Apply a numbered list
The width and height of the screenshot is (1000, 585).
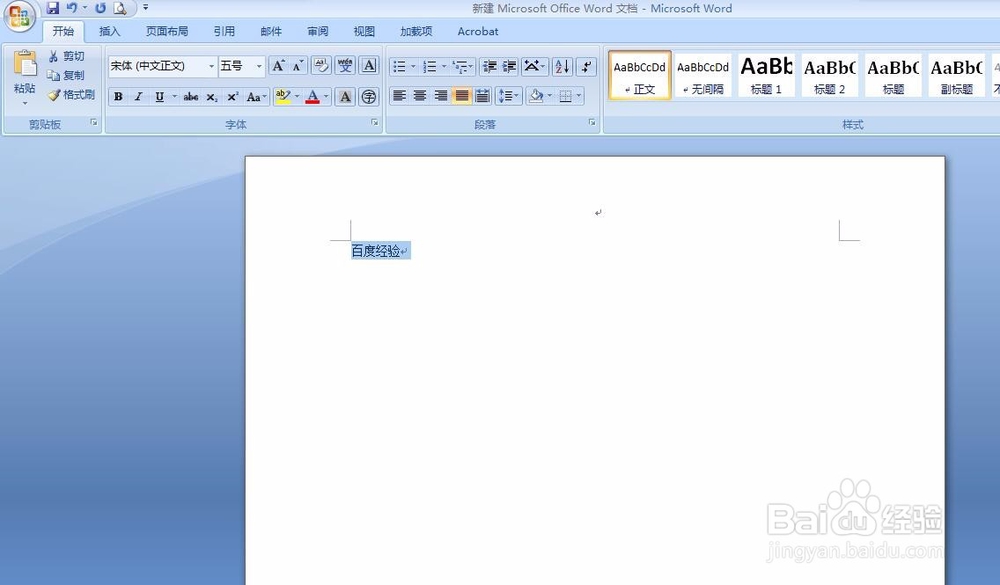coord(430,66)
